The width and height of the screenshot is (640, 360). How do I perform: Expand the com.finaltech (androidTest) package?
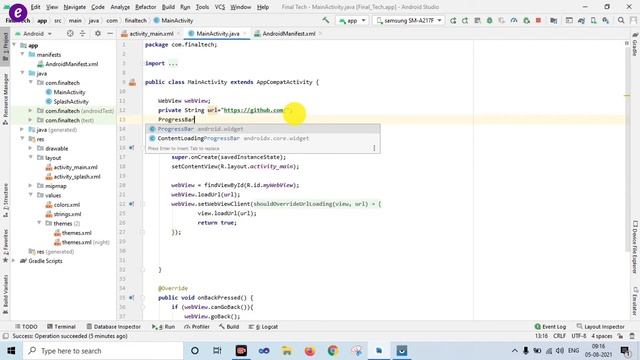pyautogui.click(x=31, y=111)
